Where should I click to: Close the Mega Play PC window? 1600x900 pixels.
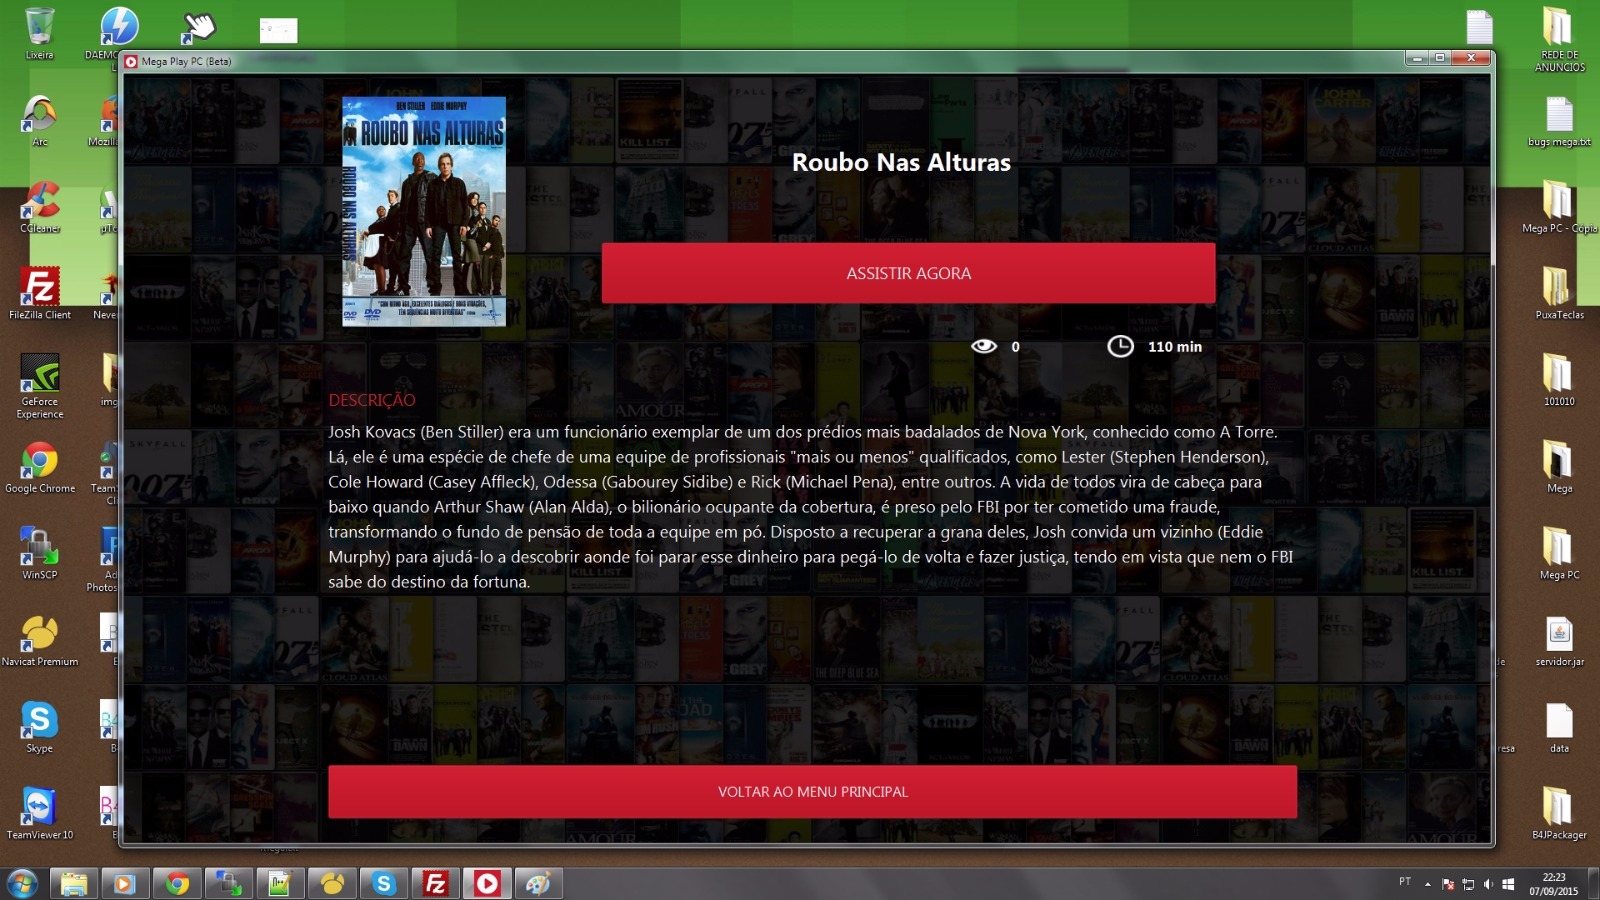1471,58
